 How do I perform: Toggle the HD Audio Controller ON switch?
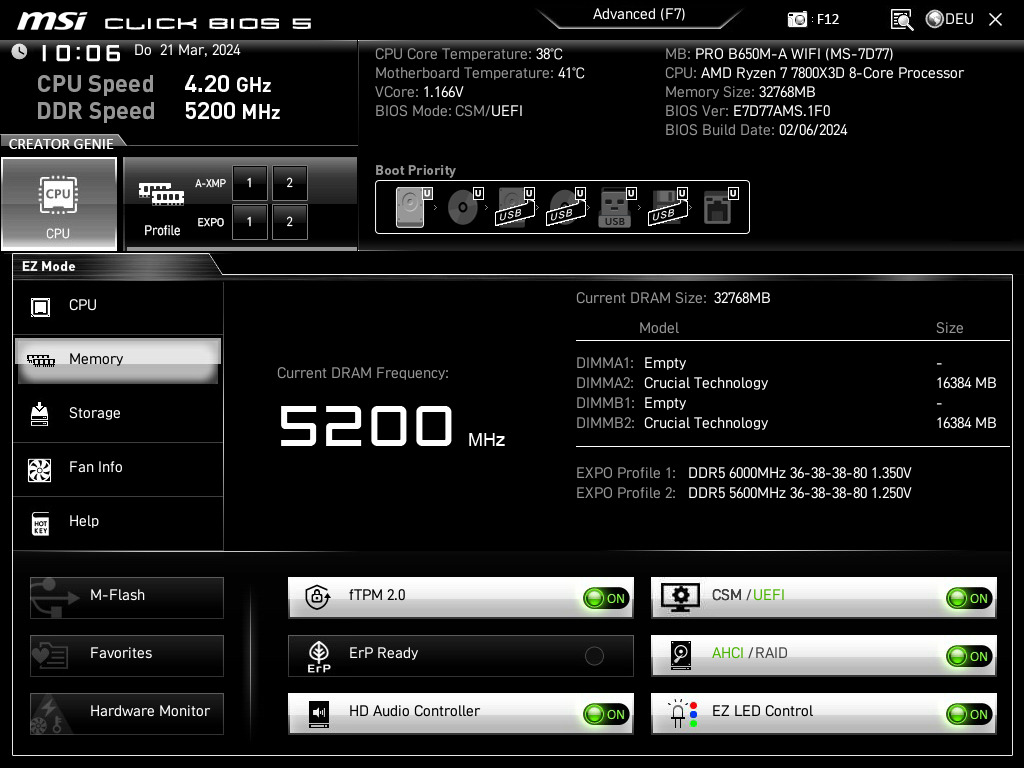coord(606,714)
